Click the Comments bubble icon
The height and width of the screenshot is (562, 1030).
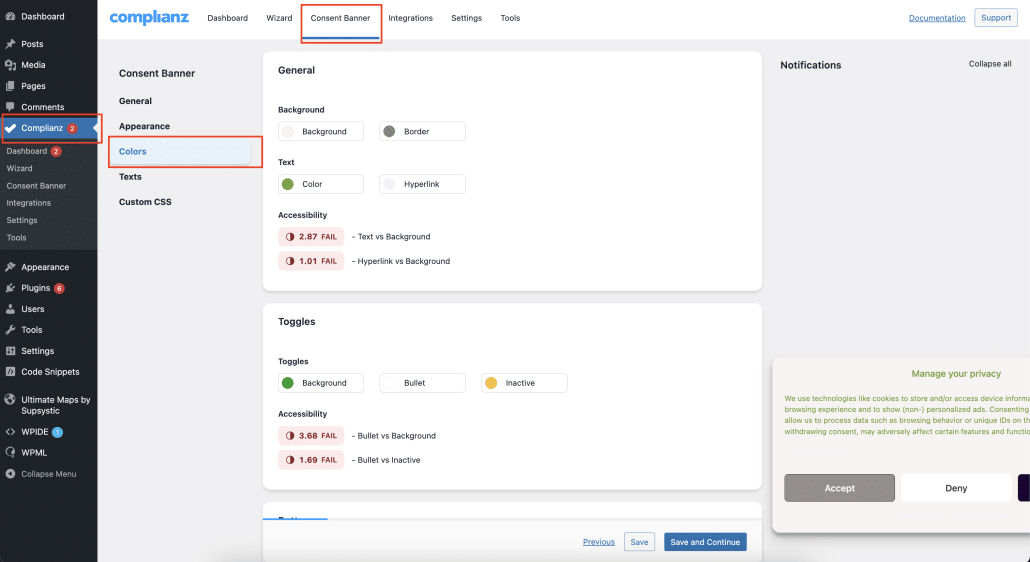tap(11, 107)
